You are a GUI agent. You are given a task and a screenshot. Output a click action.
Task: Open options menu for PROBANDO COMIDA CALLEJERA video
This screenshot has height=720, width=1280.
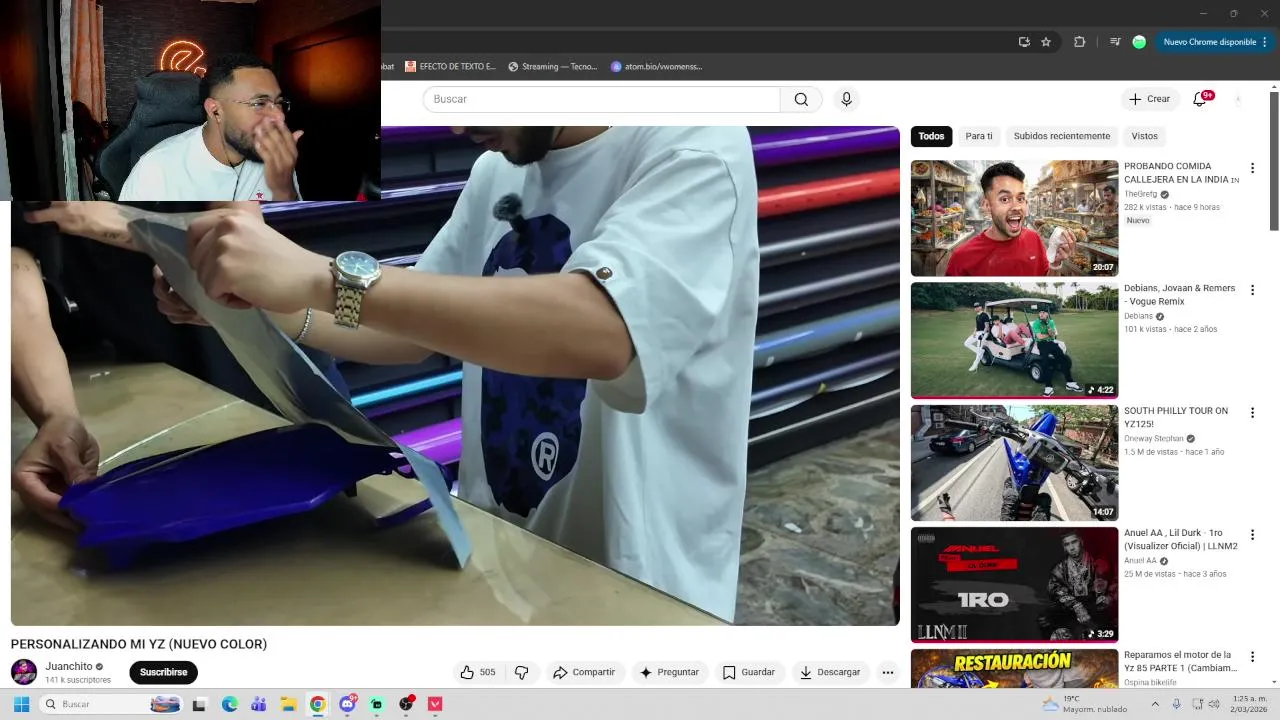pyautogui.click(x=1252, y=168)
